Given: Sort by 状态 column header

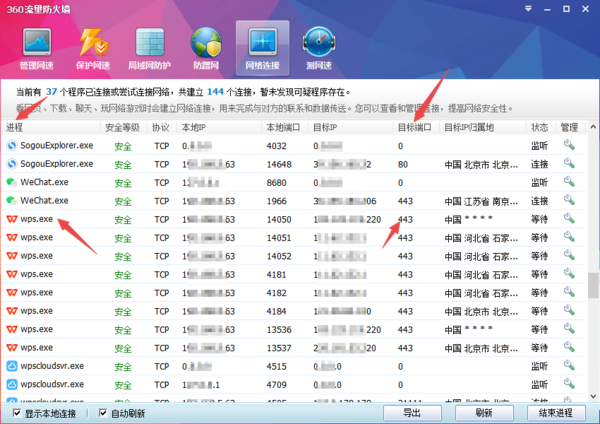Looking at the screenshot, I should [540, 127].
